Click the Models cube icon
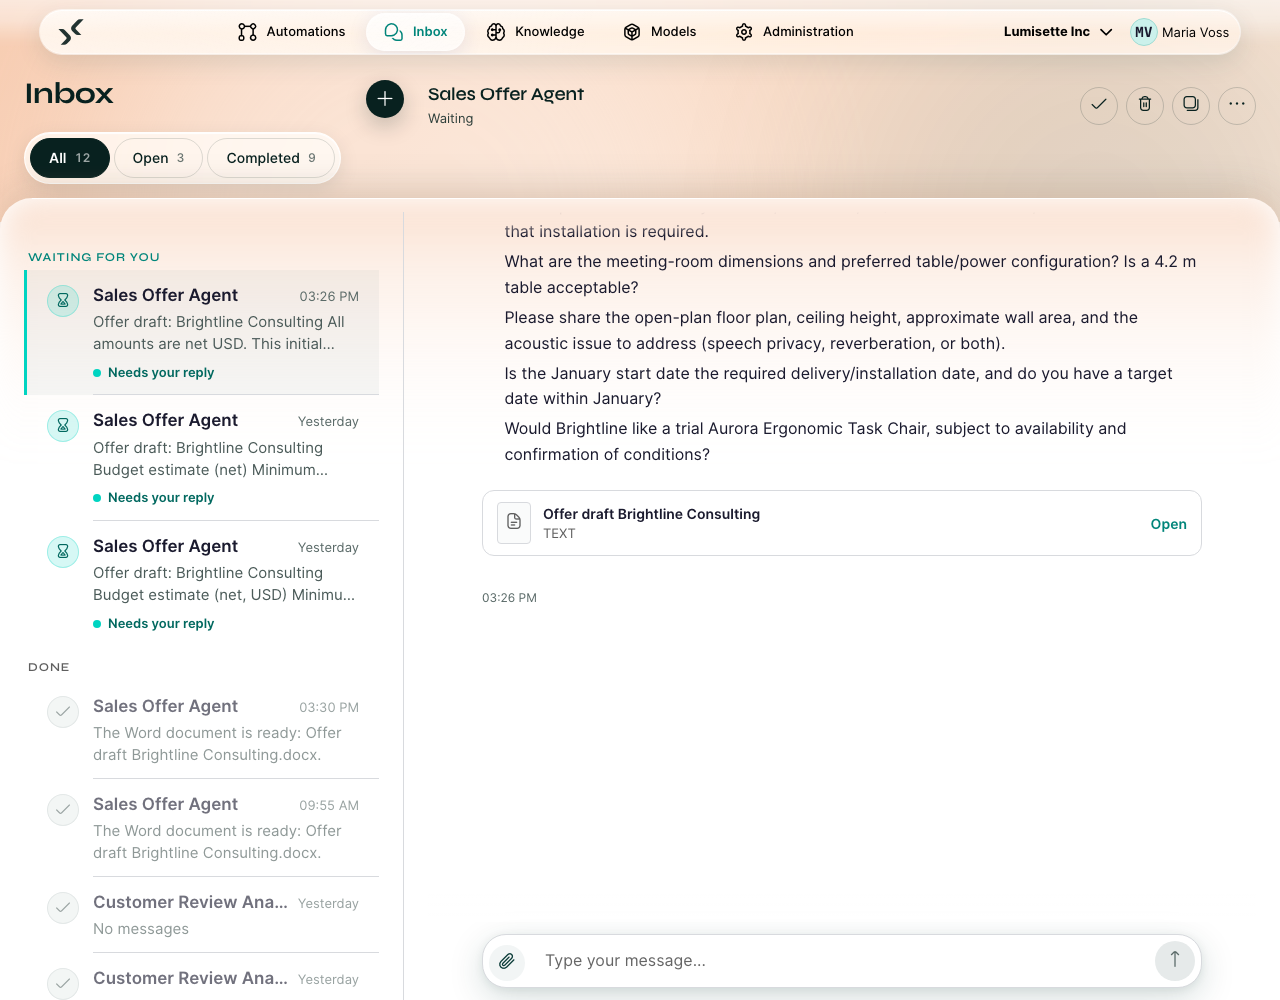 point(632,32)
